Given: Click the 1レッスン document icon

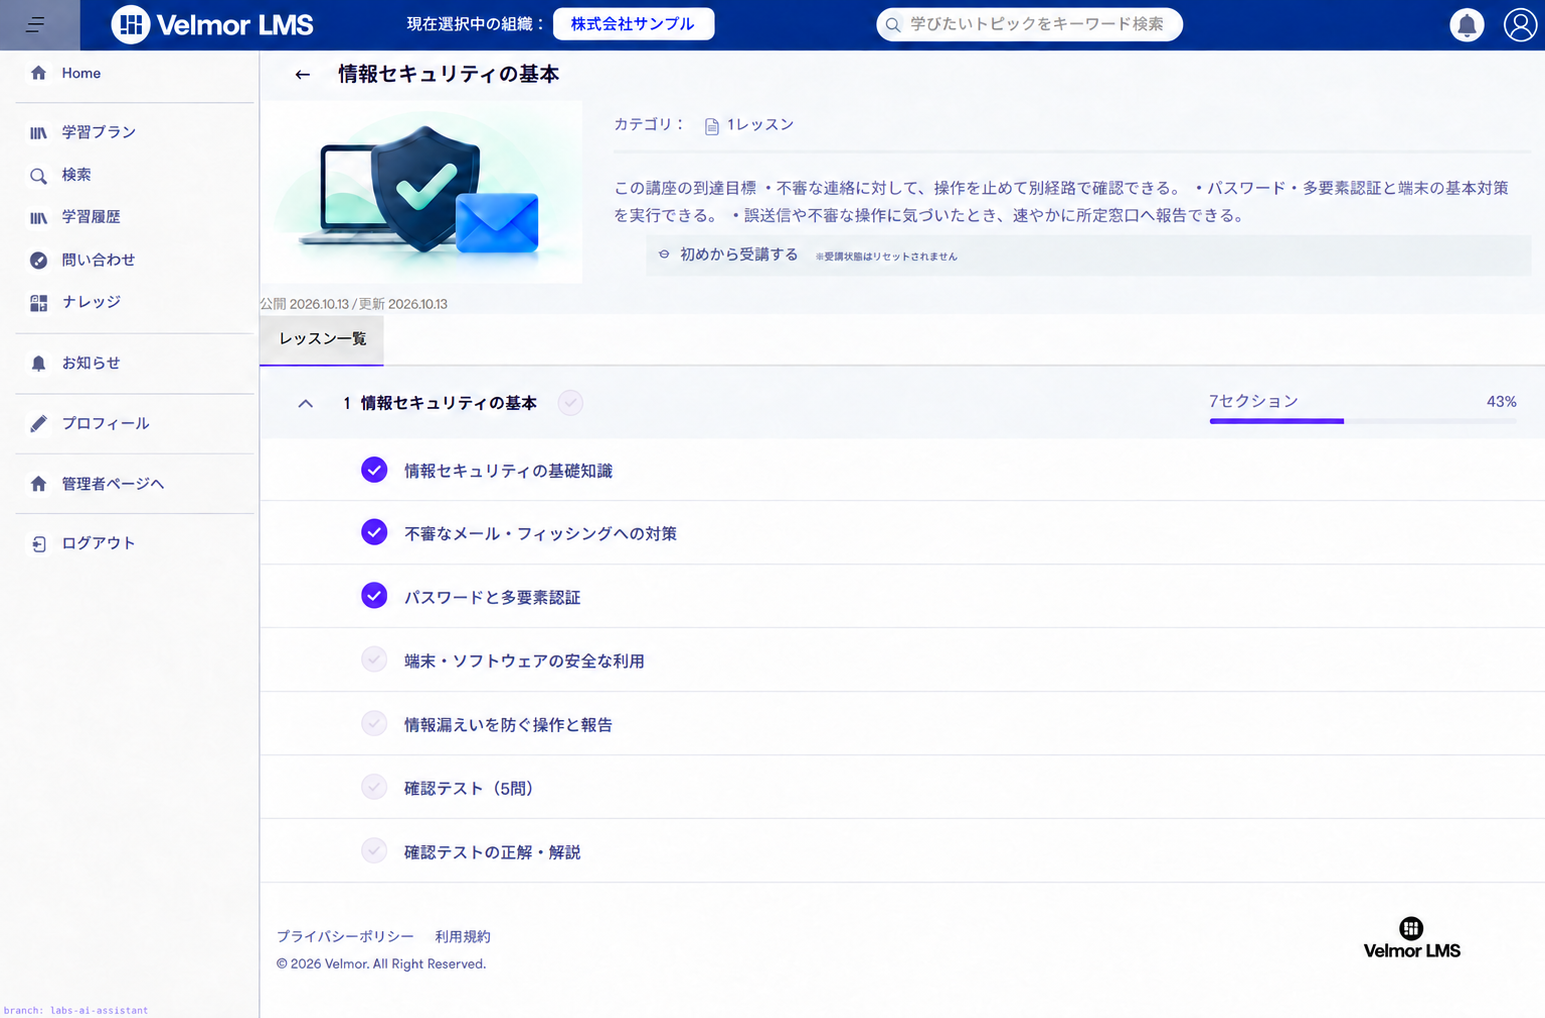Looking at the screenshot, I should (x=712, y=126).
